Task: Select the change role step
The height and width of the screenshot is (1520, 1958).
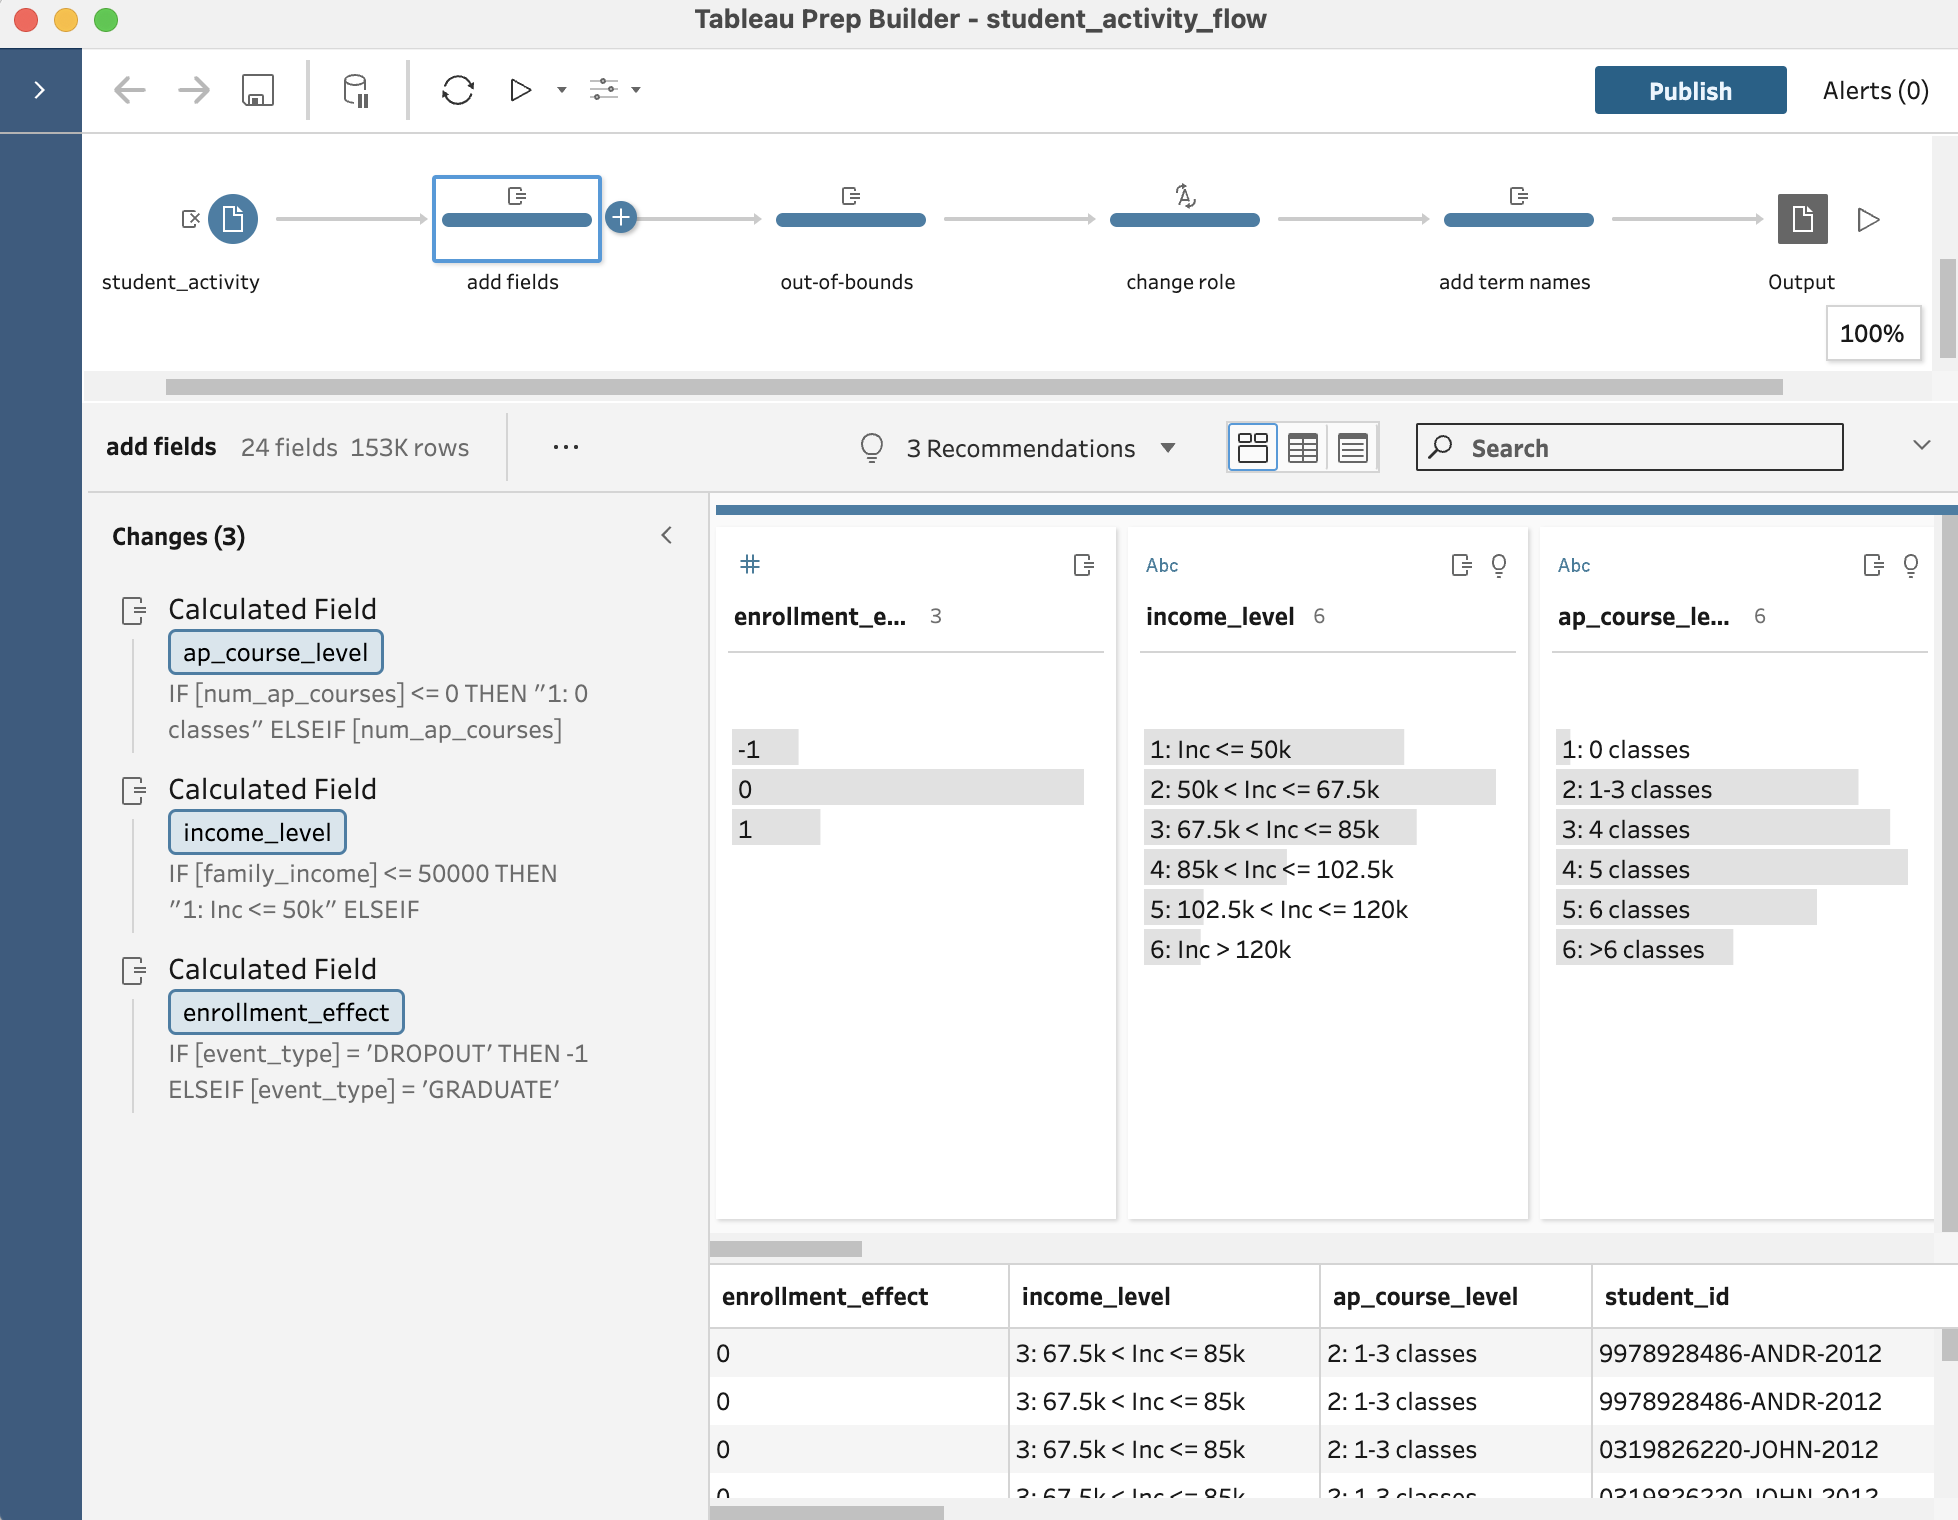Action: [1185, 219]
